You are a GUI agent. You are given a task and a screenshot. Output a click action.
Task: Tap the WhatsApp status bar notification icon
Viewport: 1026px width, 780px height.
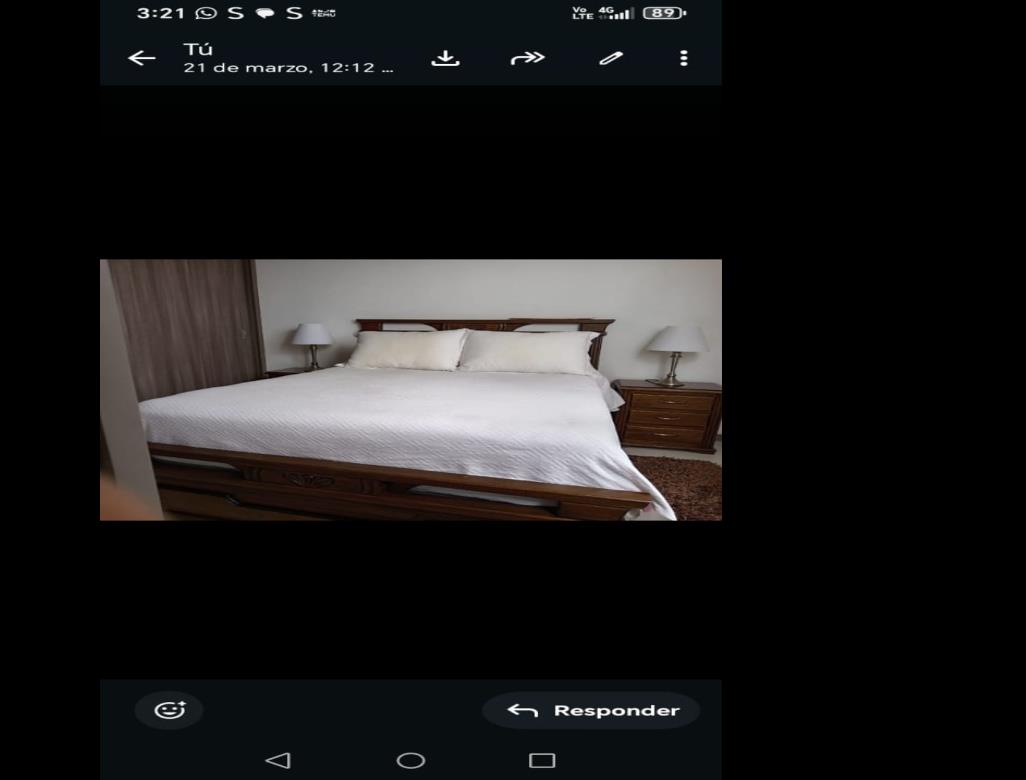(x=206, y=13)
